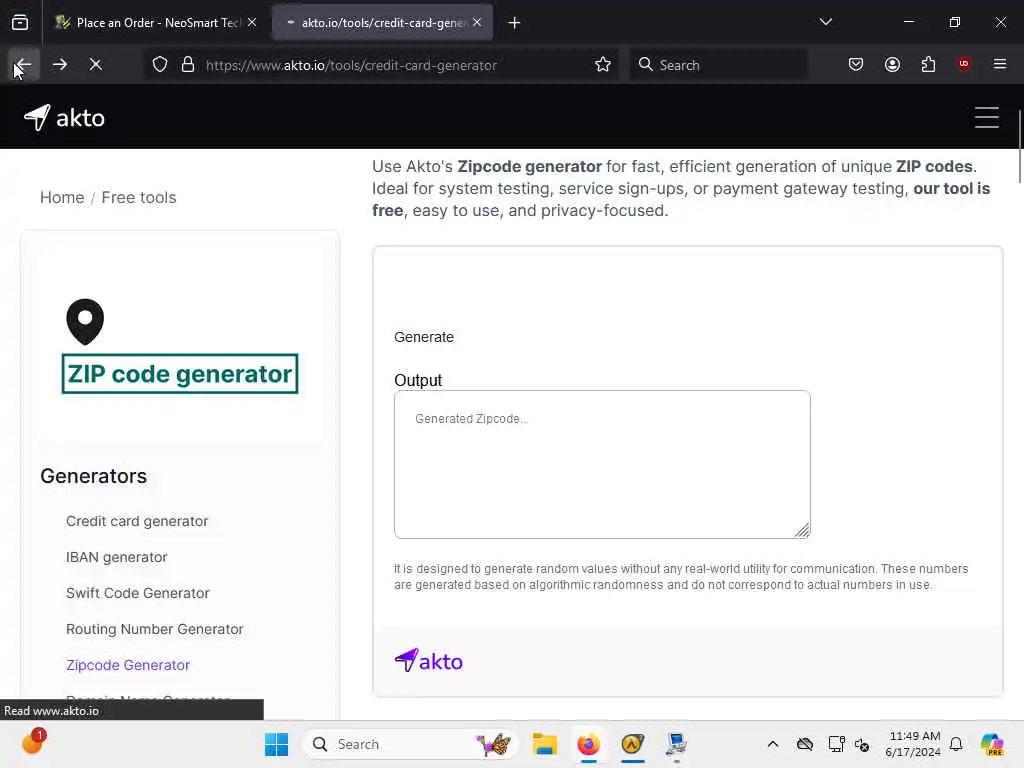Click the page vertical scrollbar
1024x768 pixels.
(1019, 147)
